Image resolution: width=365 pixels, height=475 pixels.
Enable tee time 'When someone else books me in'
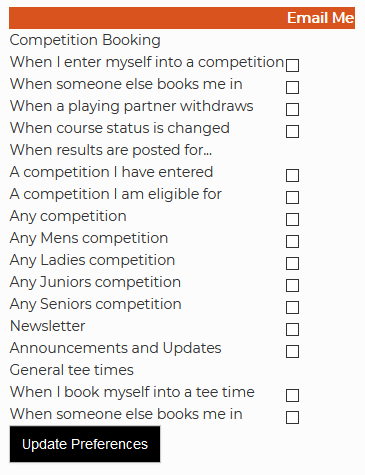(x=292, y=417)
